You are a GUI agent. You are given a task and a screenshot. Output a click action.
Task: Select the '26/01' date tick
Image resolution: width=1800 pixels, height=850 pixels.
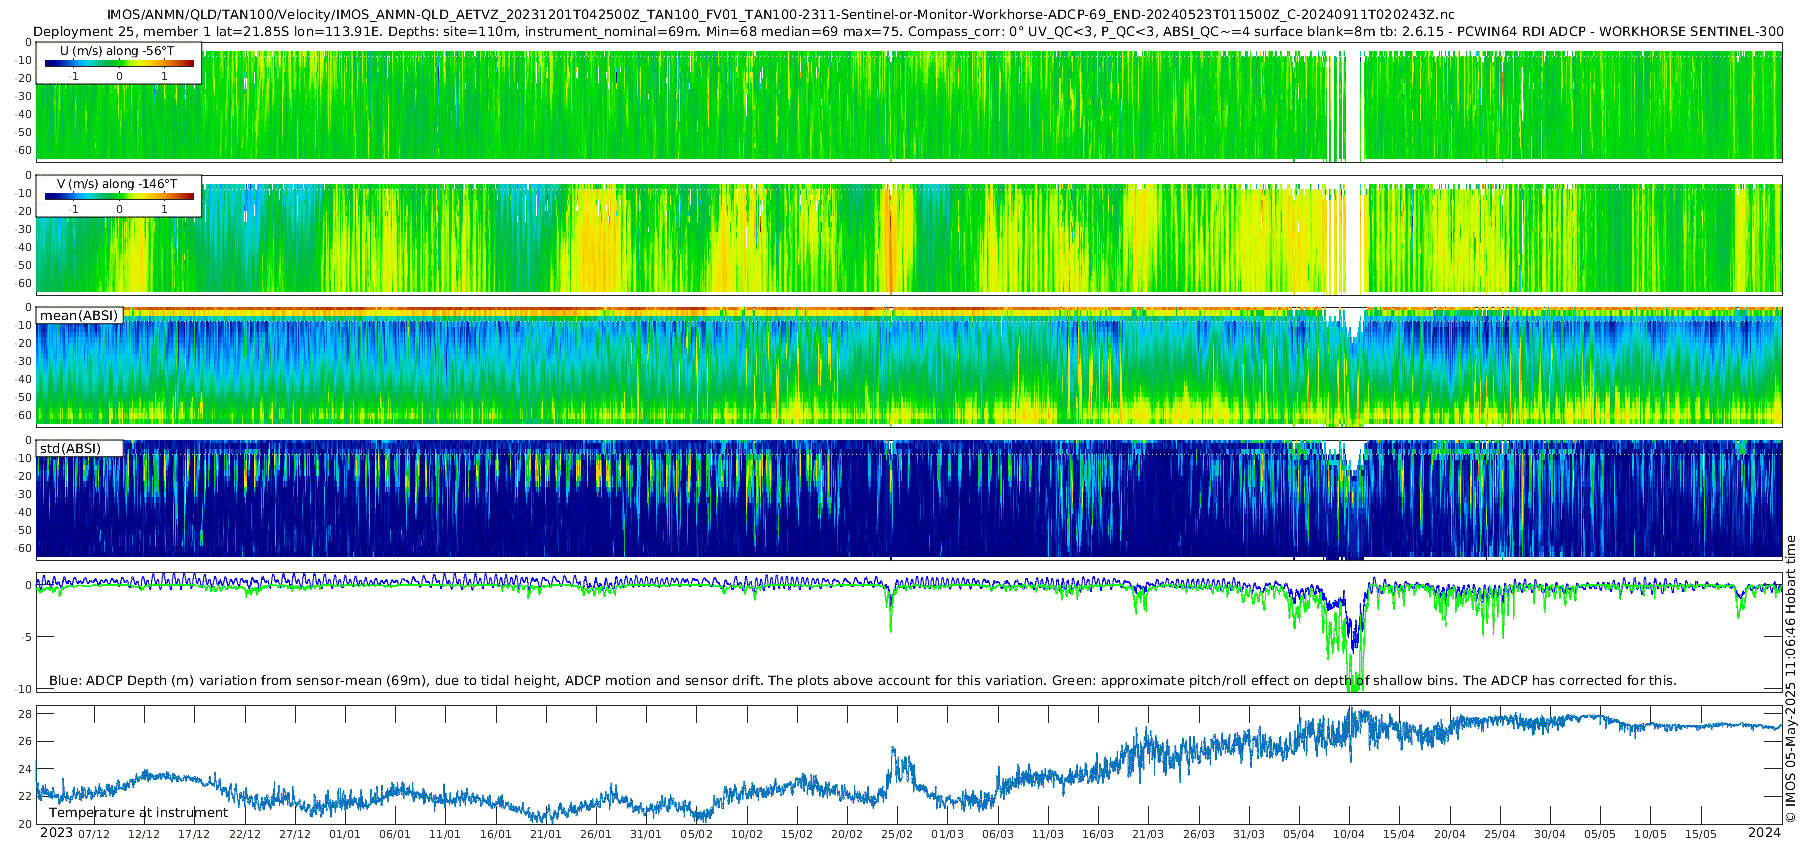coord(596,835)
